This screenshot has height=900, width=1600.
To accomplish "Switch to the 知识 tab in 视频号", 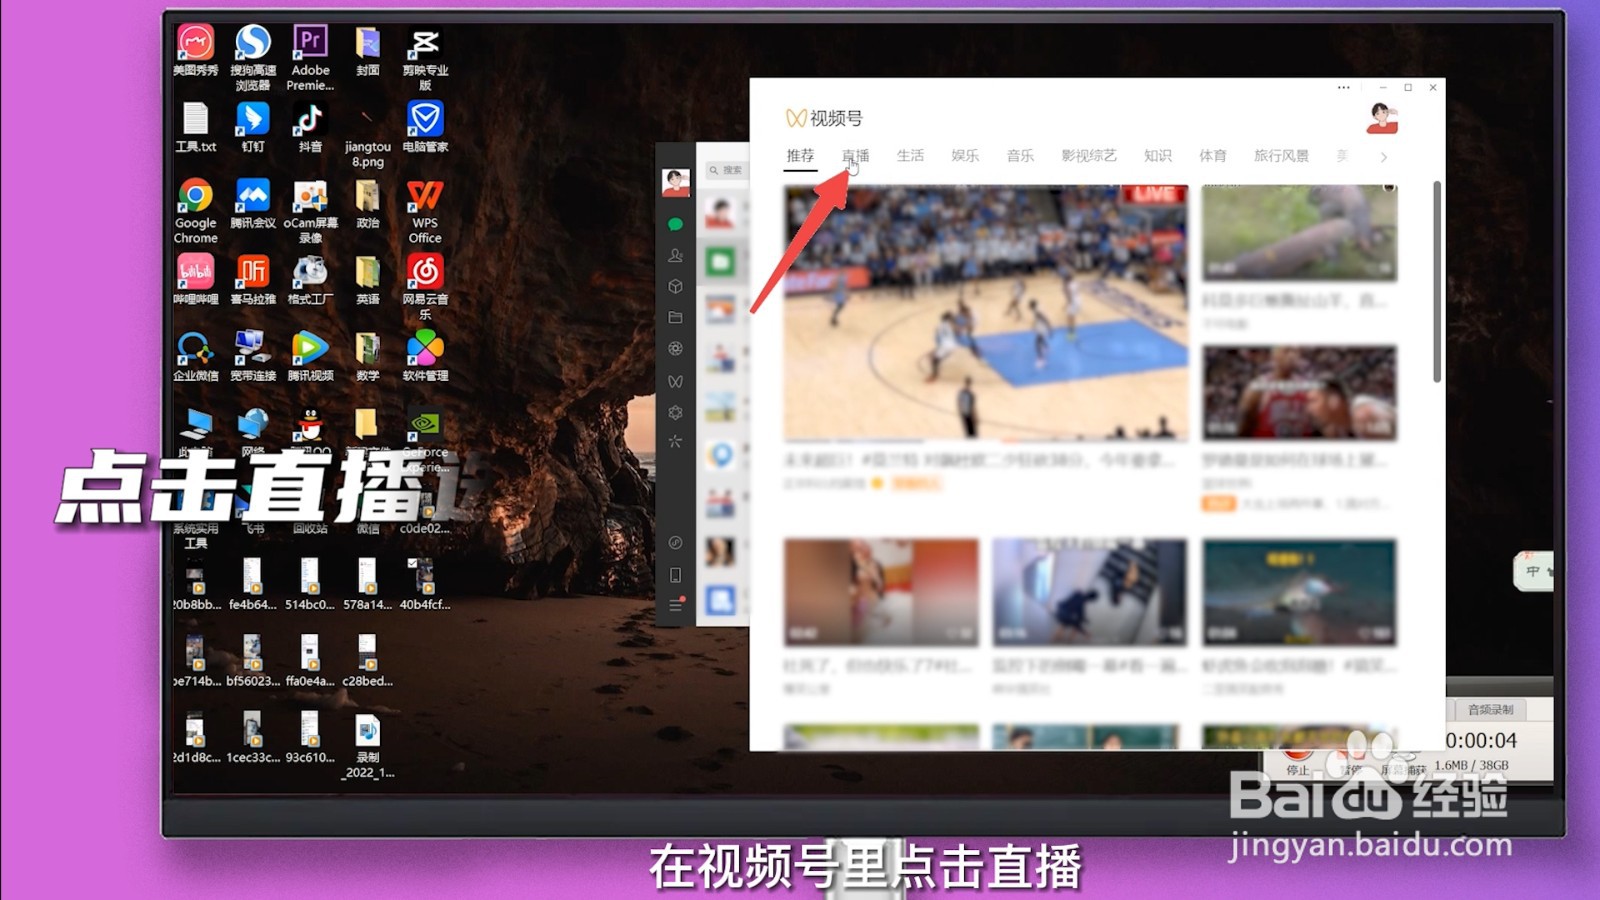I will pos(1158,155).
